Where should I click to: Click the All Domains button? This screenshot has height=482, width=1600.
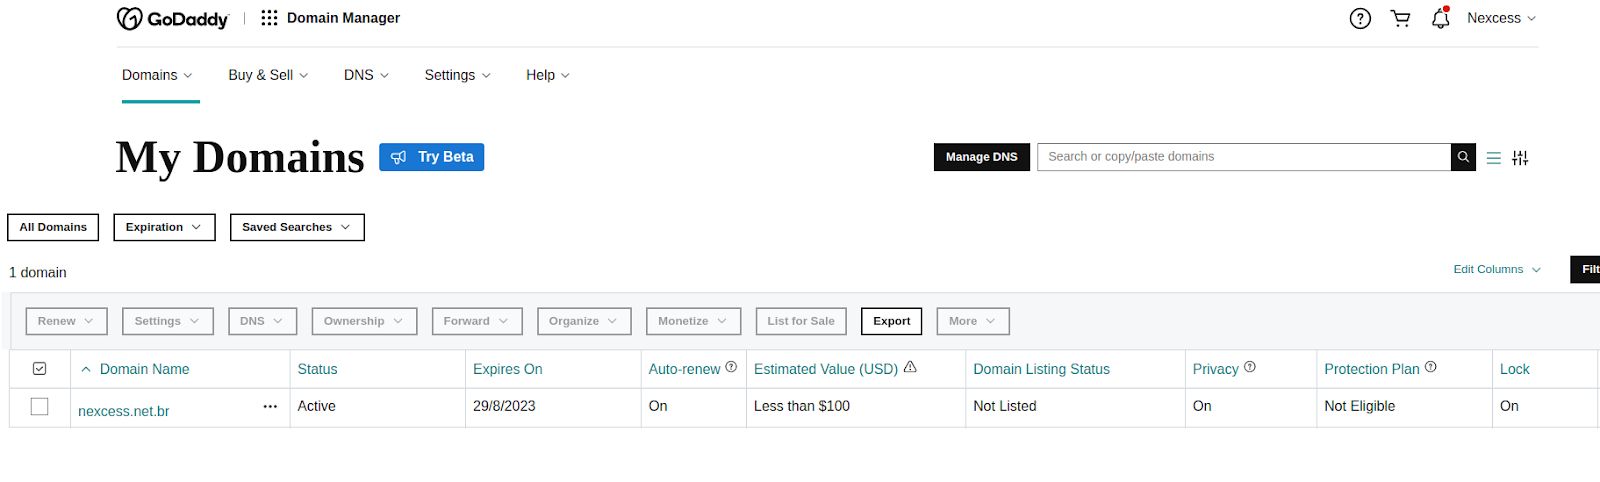pos(53,227)
